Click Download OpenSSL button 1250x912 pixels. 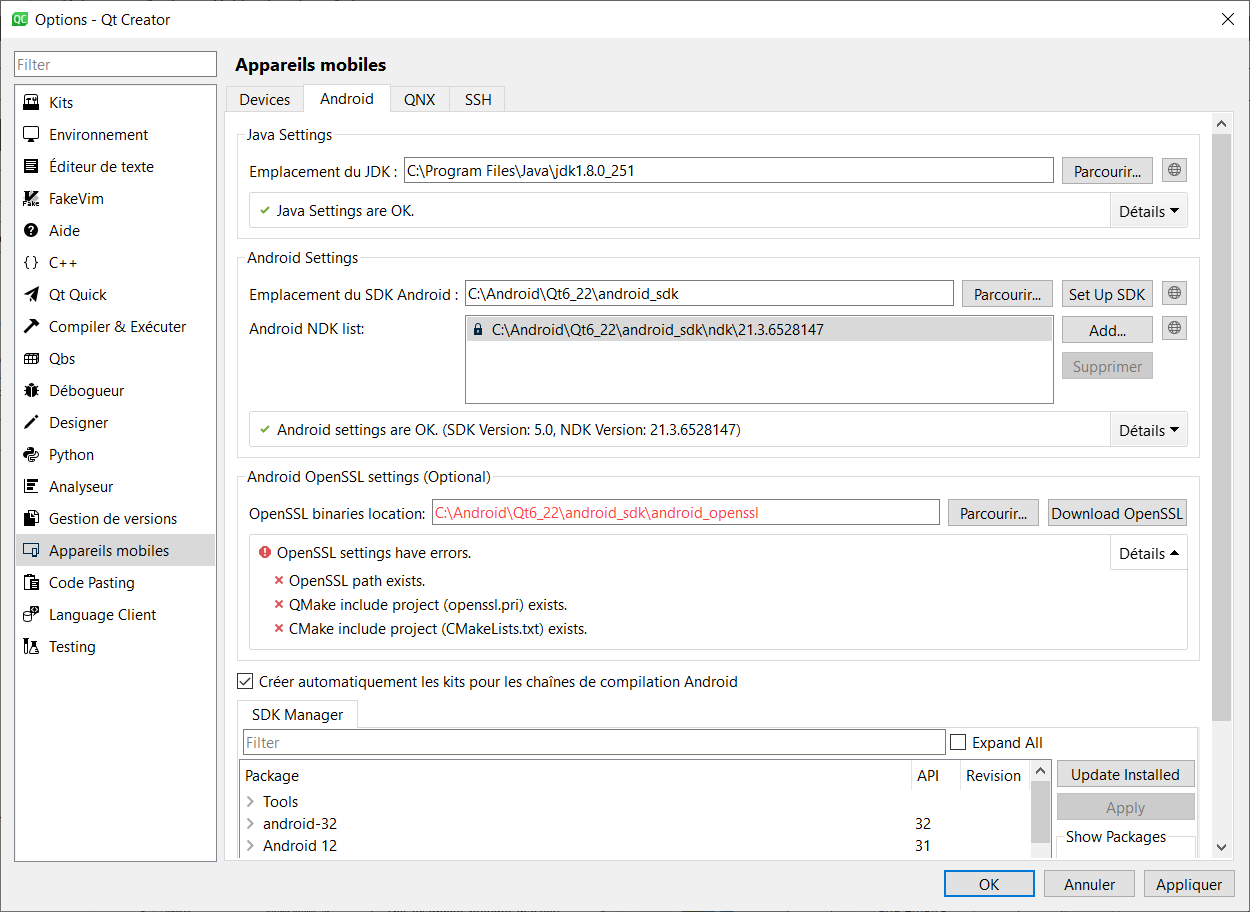(1117, 513)
